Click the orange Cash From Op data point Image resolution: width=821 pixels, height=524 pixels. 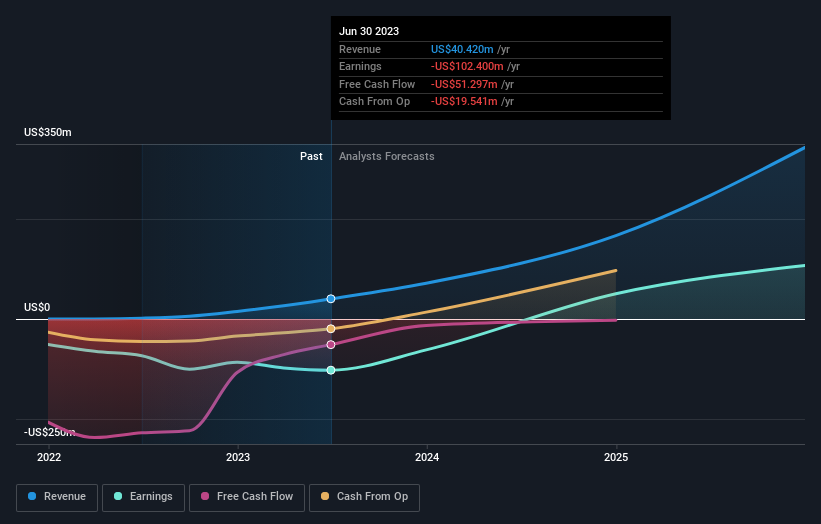pyautogui.click(x=331, y=329)
